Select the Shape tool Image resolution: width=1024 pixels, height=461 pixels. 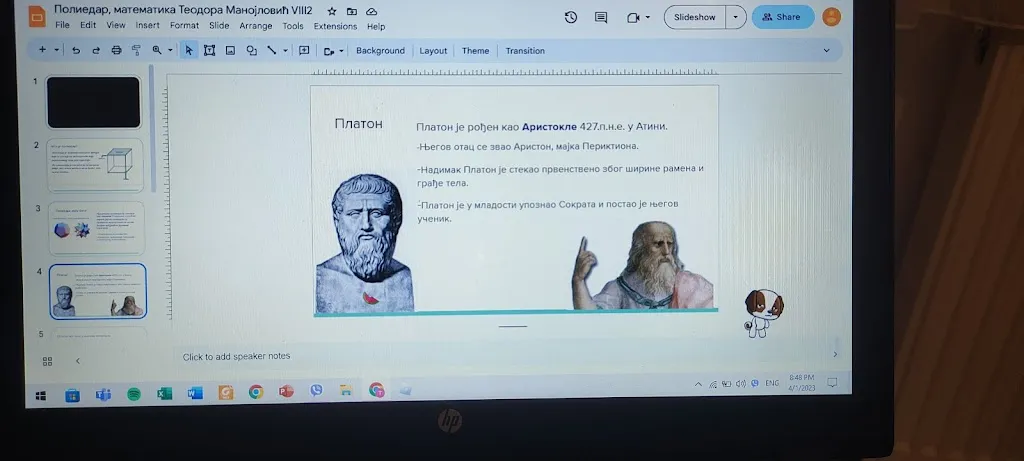pos(250,50)
